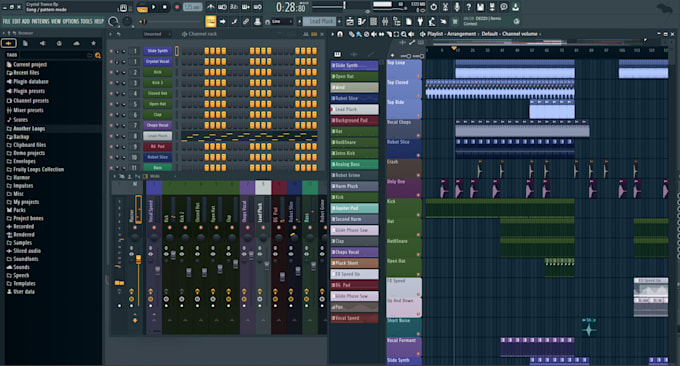This screenshot has height=366, width=680.
Task: Select the Robot Slice channel button
Action: pyautogui.click(x=157, y=157)
